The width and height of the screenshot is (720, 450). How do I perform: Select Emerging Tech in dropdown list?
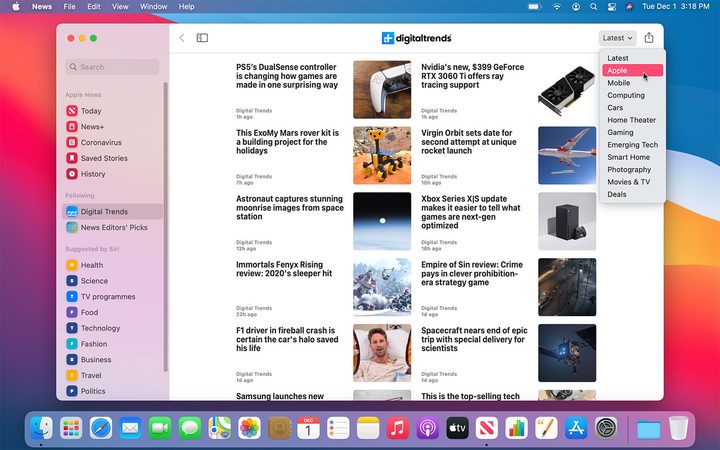click(632, 145)
